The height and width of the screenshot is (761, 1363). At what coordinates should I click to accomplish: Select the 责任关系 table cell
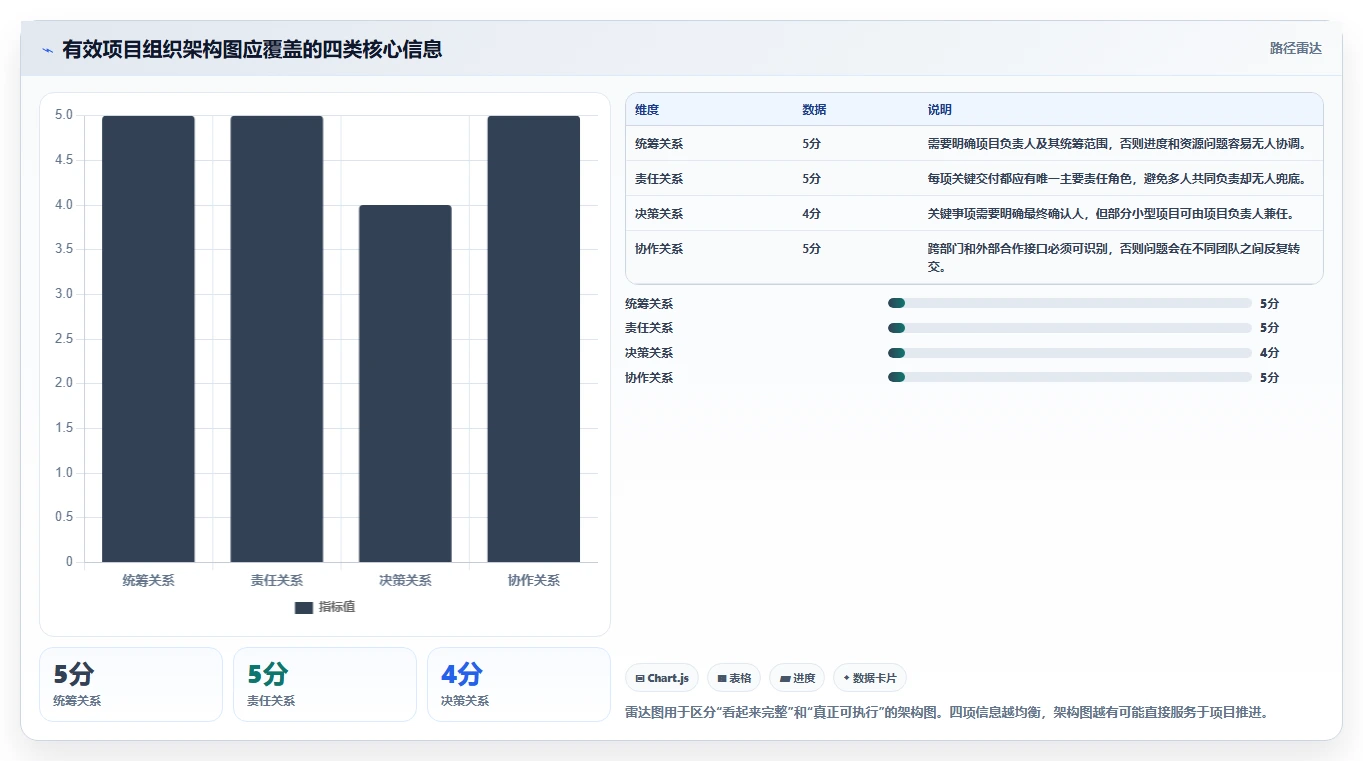tap(659, 179)
